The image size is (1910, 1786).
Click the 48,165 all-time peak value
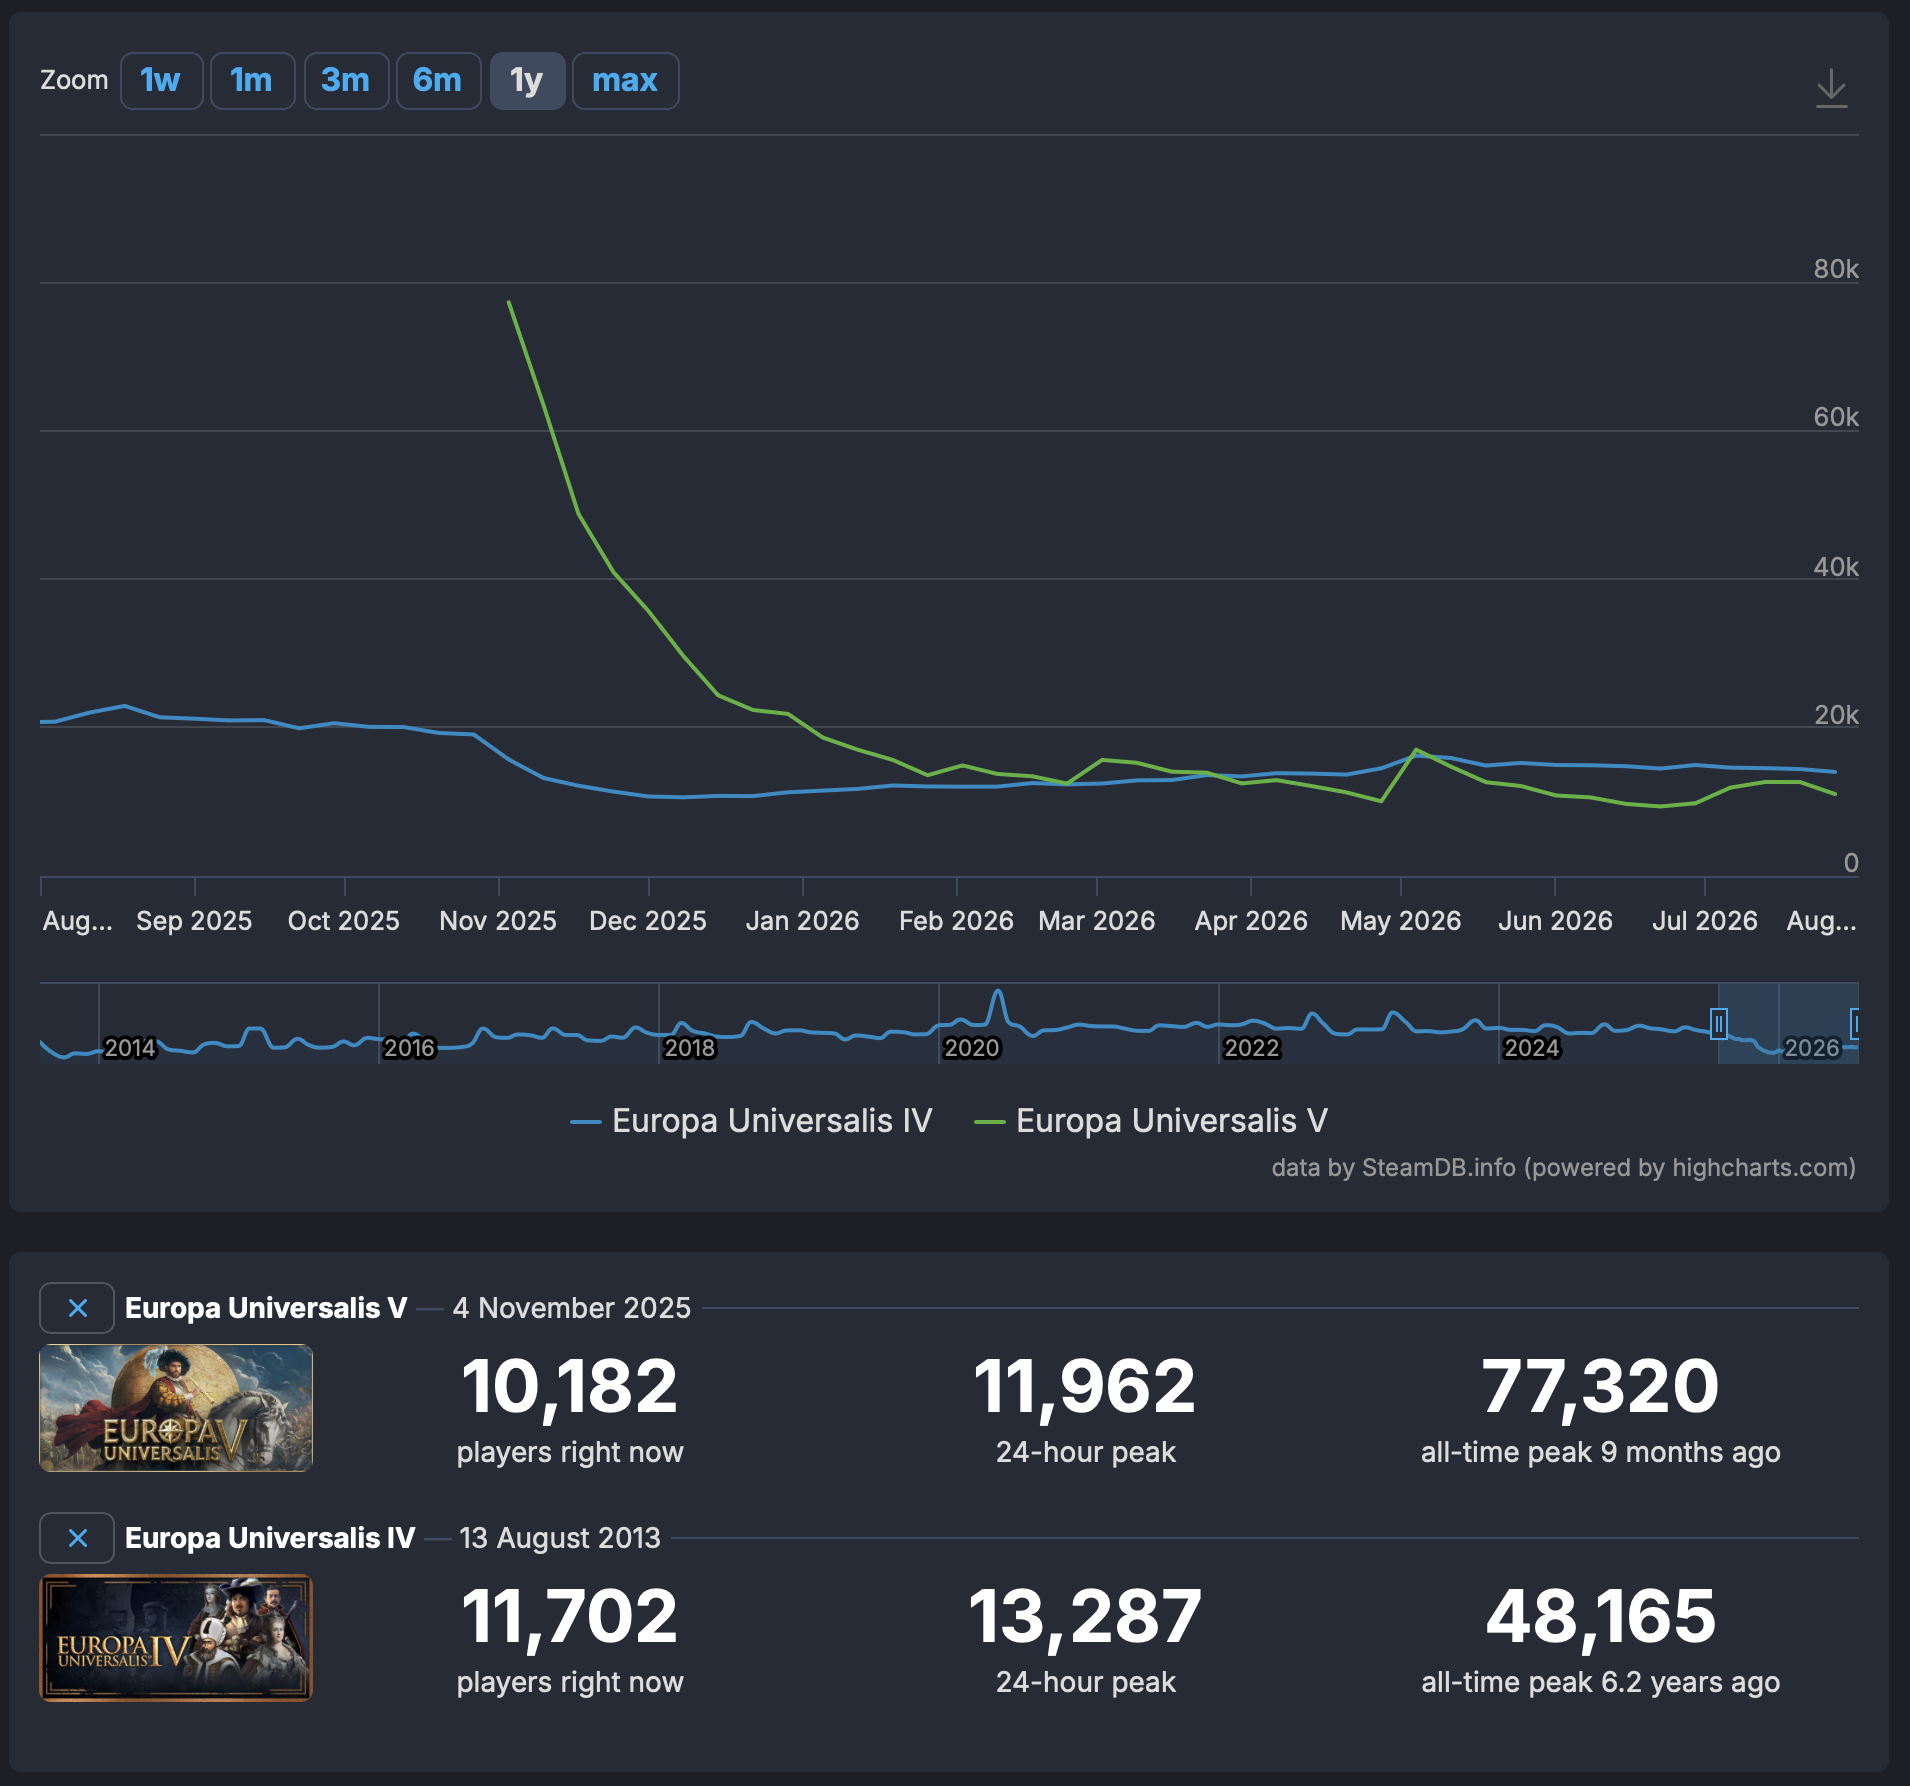pos(1601,1617)
